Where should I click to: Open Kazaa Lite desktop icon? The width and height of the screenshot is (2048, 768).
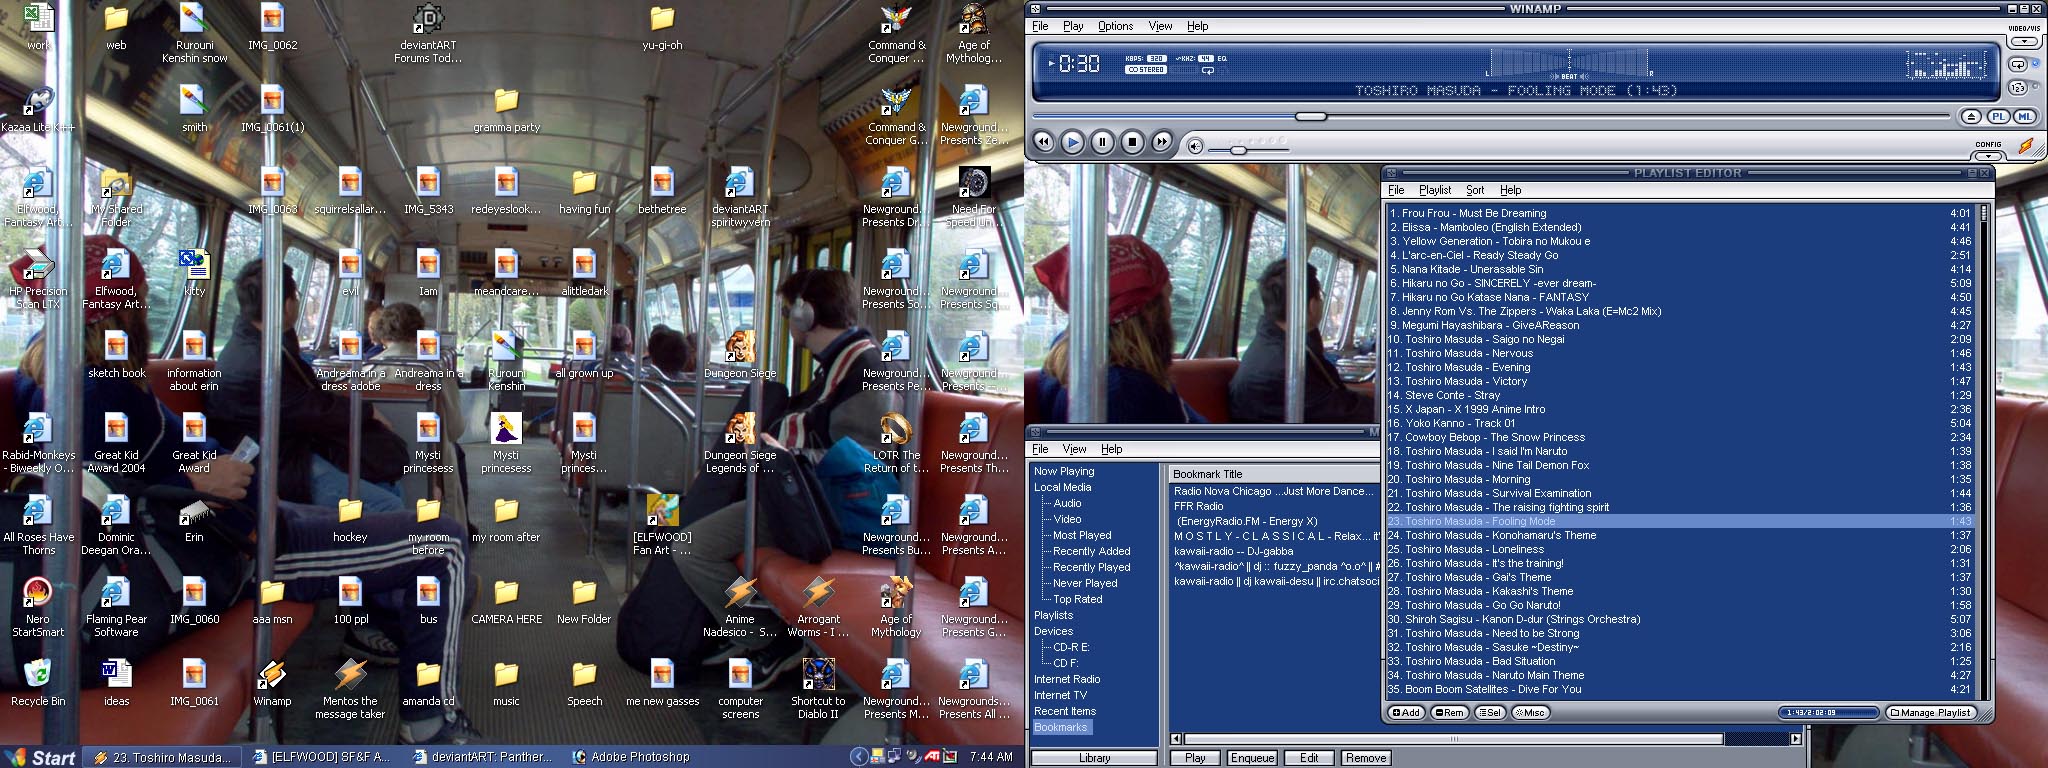coord(38,110)
